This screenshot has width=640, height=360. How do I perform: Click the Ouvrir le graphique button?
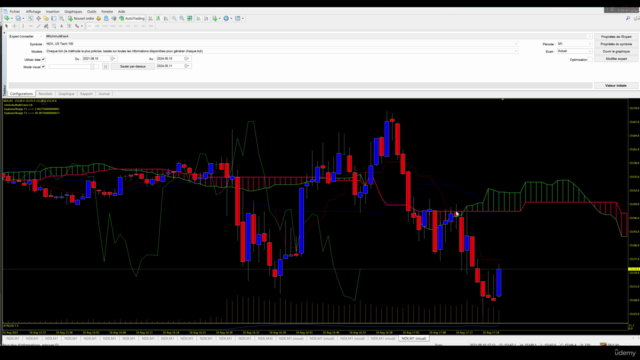tap(616, 51)
